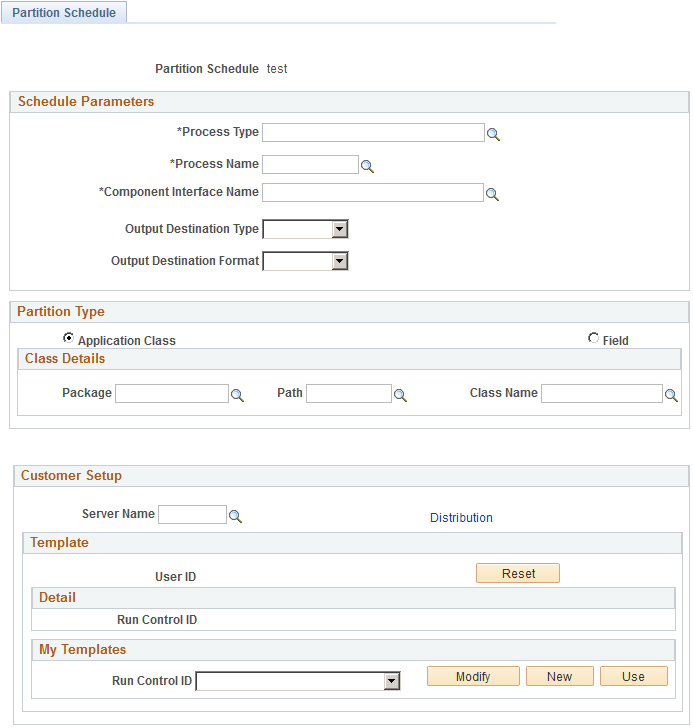The image size is (693, 728).
Task: Focus the Process Type input field
Action: [x=373, y=132]
